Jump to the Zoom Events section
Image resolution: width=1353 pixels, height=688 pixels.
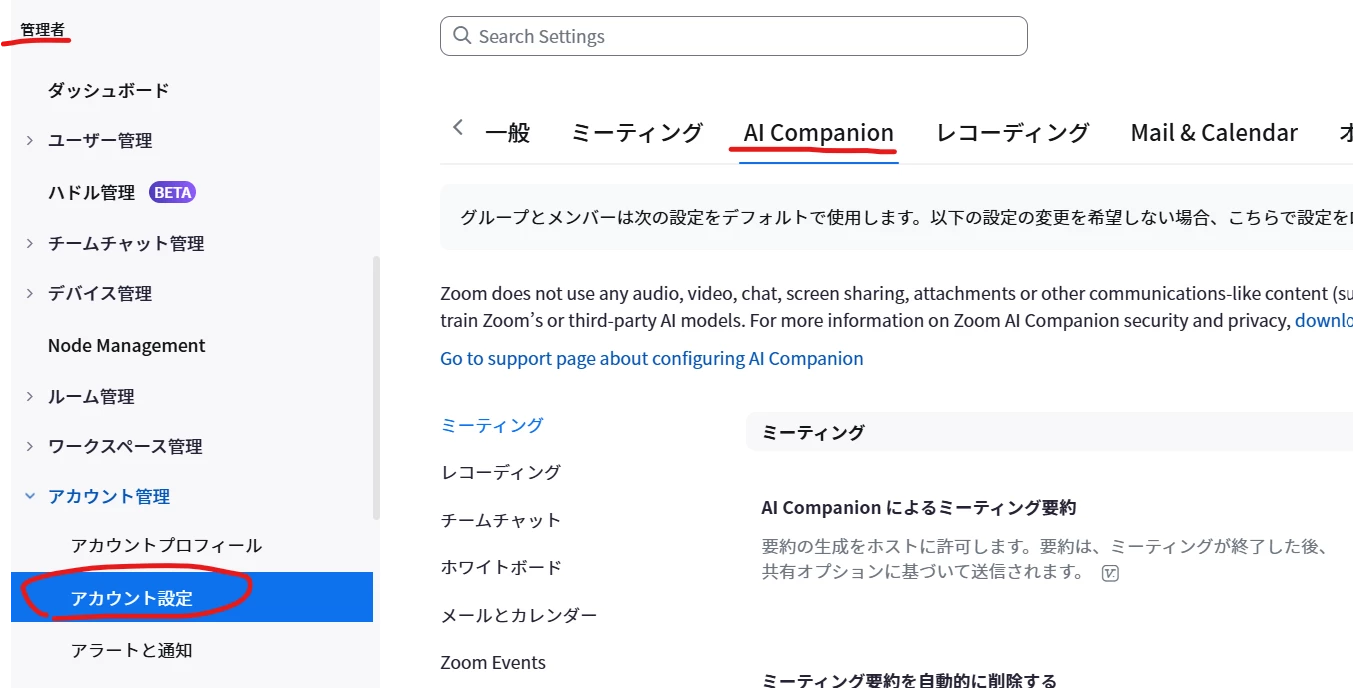pos(493,662)
